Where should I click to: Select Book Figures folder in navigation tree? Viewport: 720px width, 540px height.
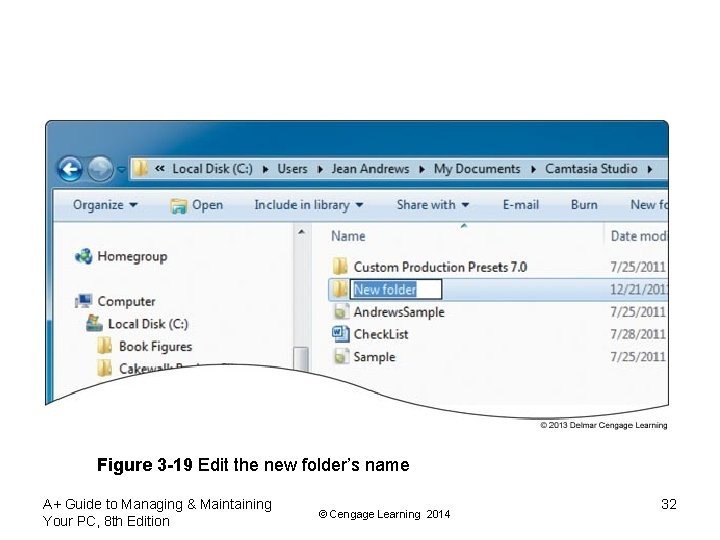tap(155, 347)
